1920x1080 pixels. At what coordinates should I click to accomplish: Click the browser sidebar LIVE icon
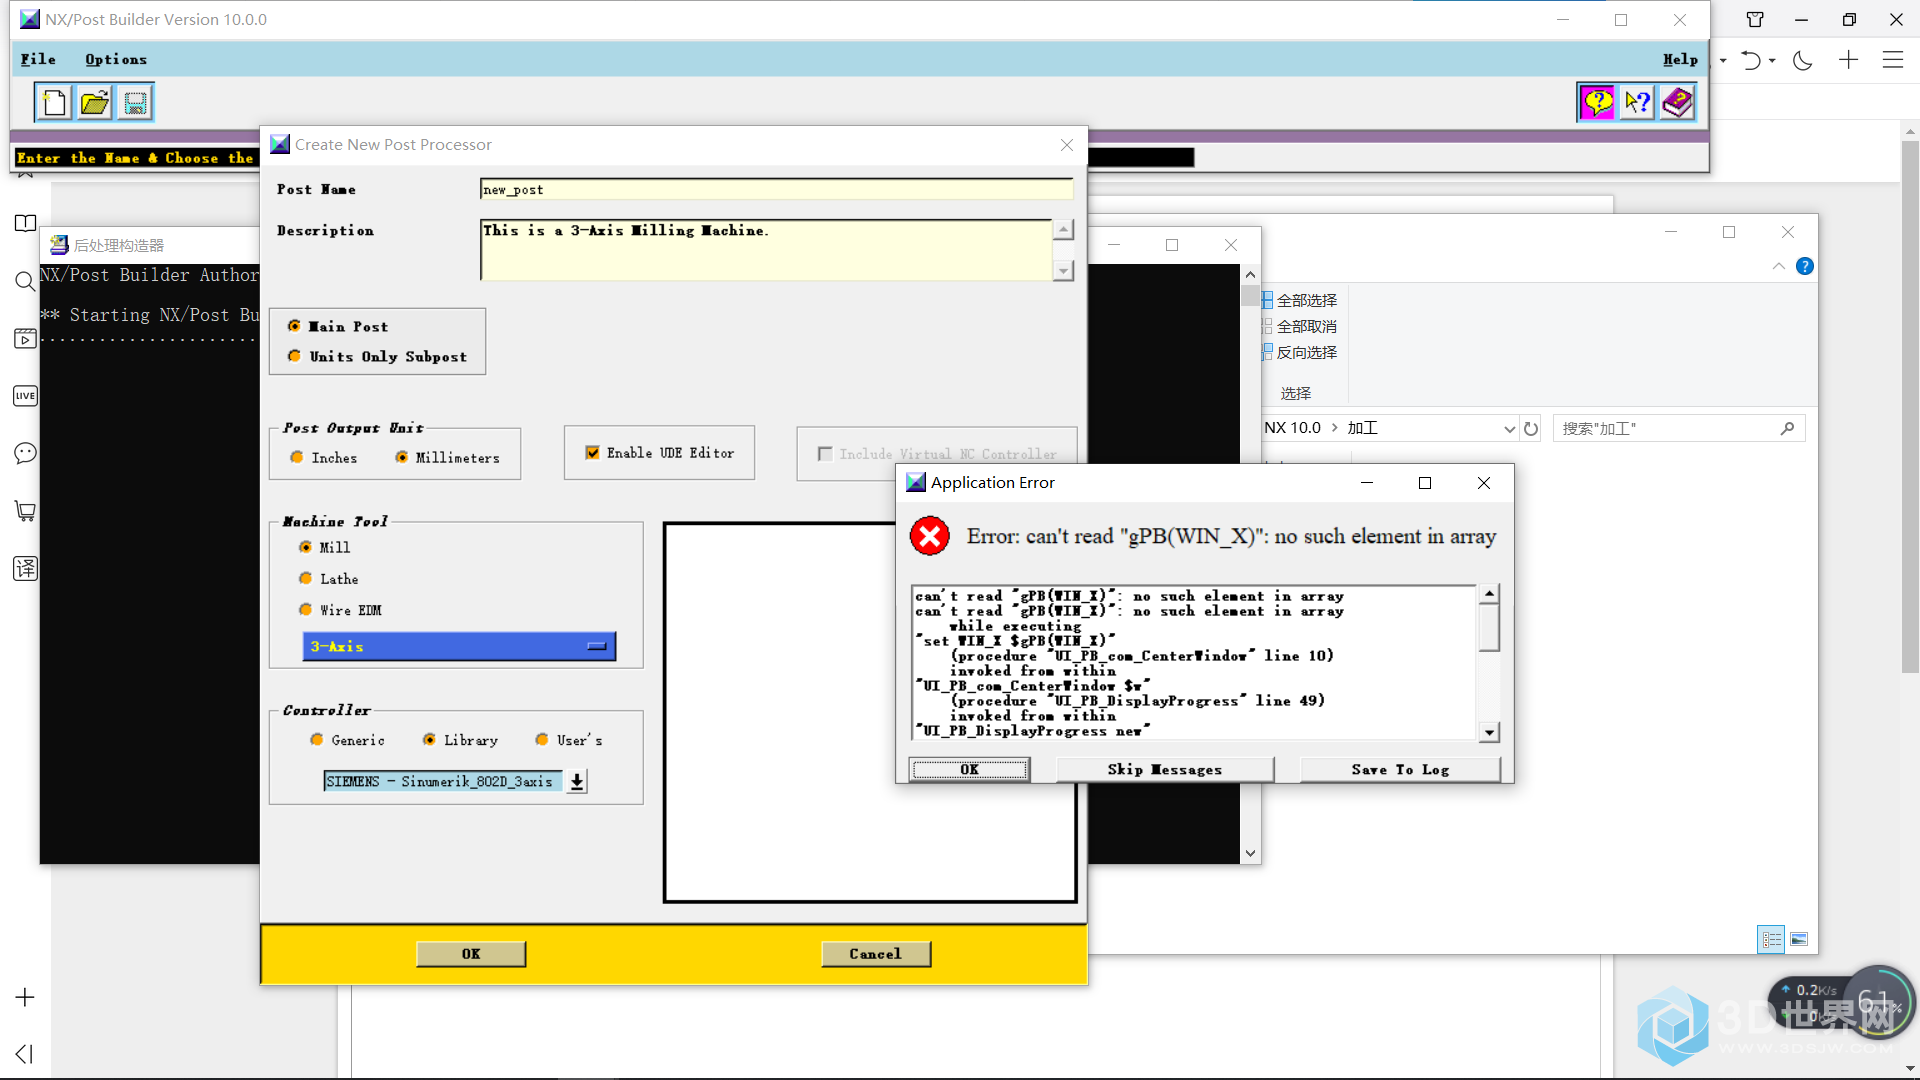point(25,396)
